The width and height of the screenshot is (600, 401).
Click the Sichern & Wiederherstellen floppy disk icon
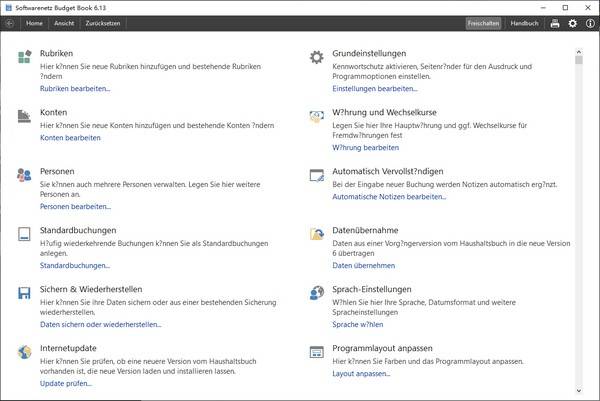click(24, 293)
